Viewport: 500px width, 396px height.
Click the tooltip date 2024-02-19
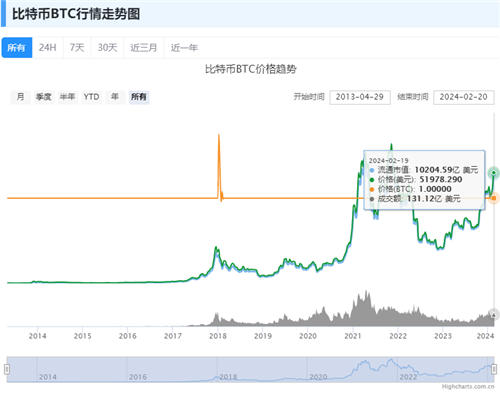tap(388, 161)
